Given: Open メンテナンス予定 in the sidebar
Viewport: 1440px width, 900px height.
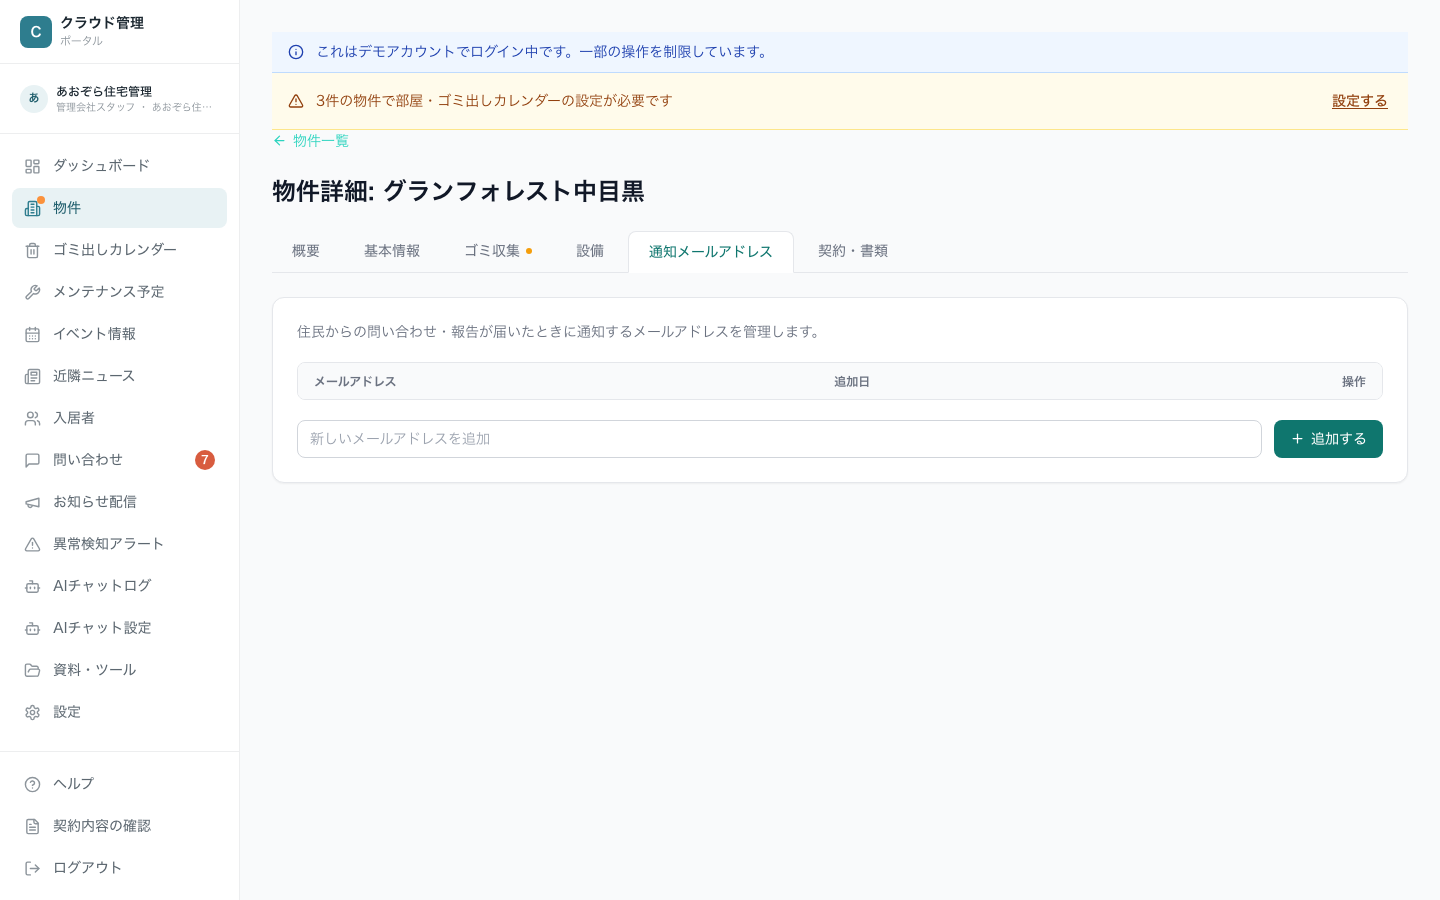Looking at the screenshot, I should [x=120, y=292].
